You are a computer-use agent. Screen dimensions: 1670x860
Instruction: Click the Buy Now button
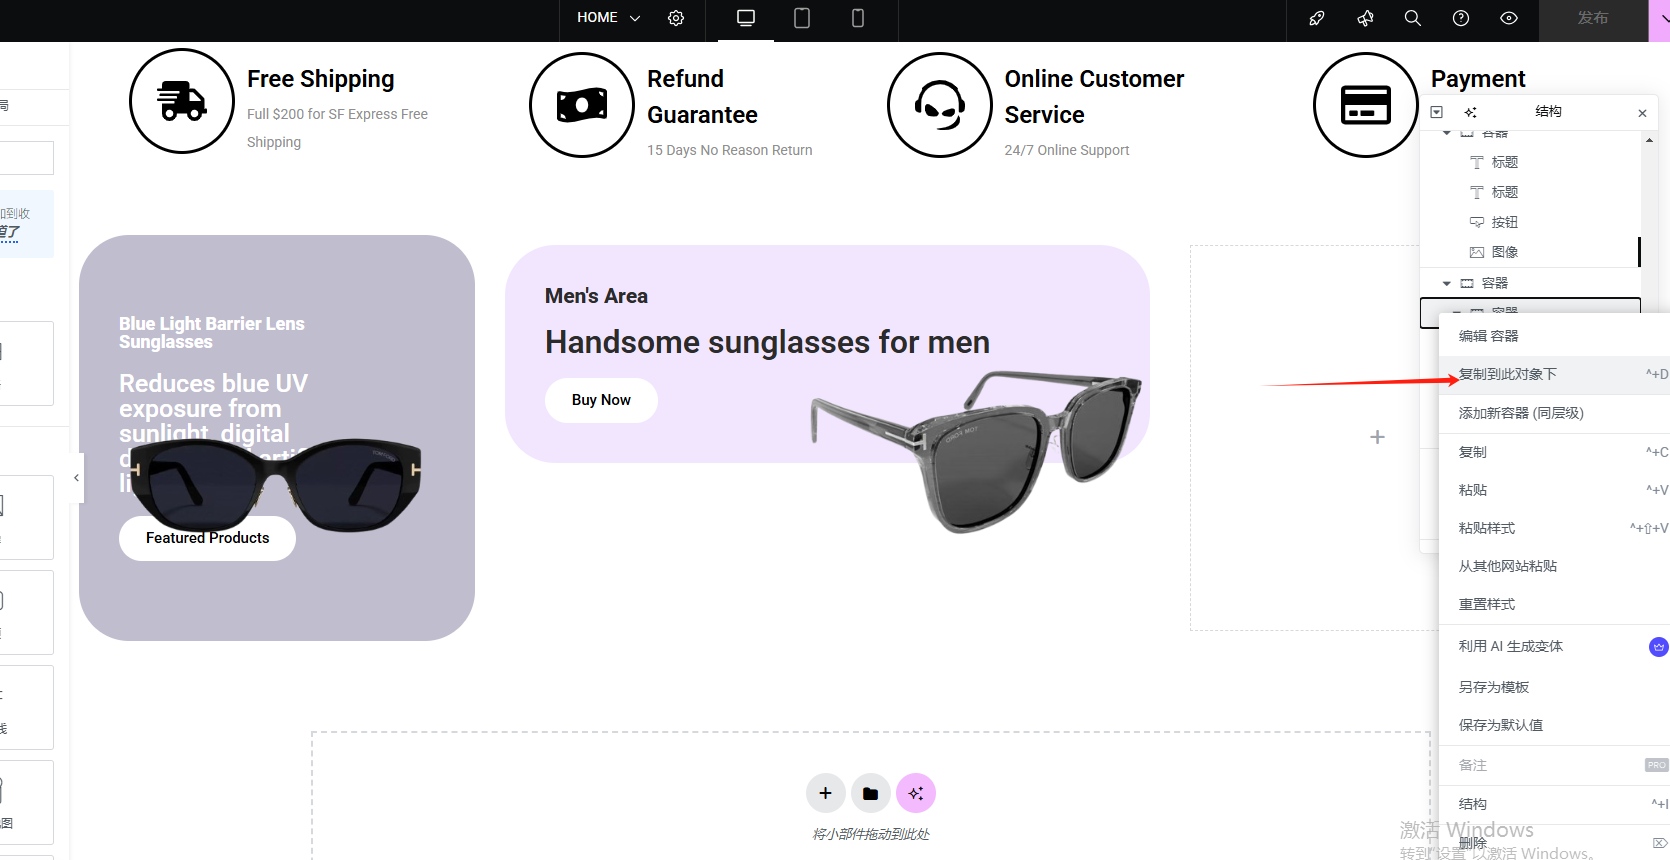[601, 400]
